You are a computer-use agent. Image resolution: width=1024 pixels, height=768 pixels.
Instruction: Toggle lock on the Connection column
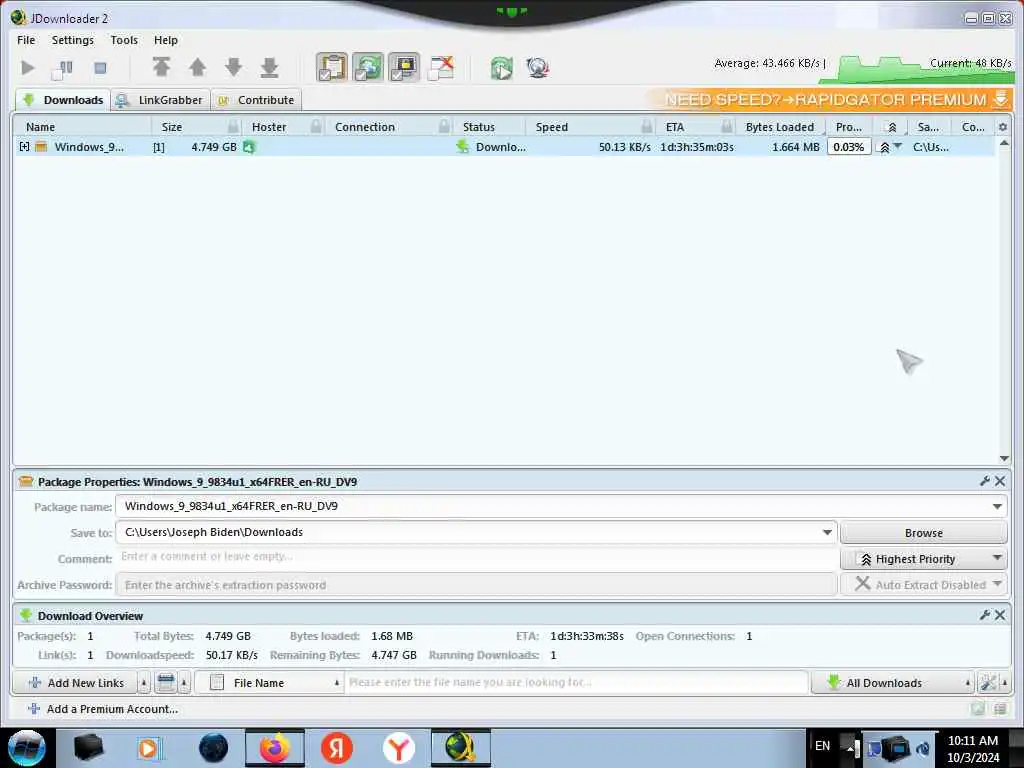click(x=444, y=127)
